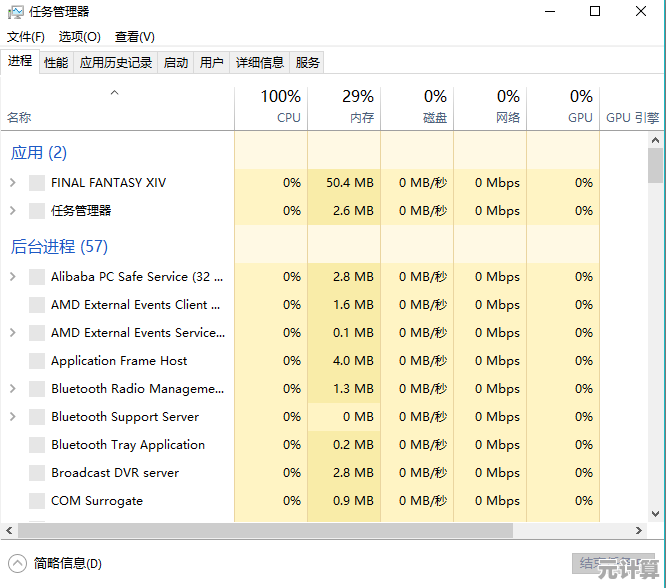Click the Bluetooth Tray Application icon
Screen dimensions: 666x588
click(37, 445)
